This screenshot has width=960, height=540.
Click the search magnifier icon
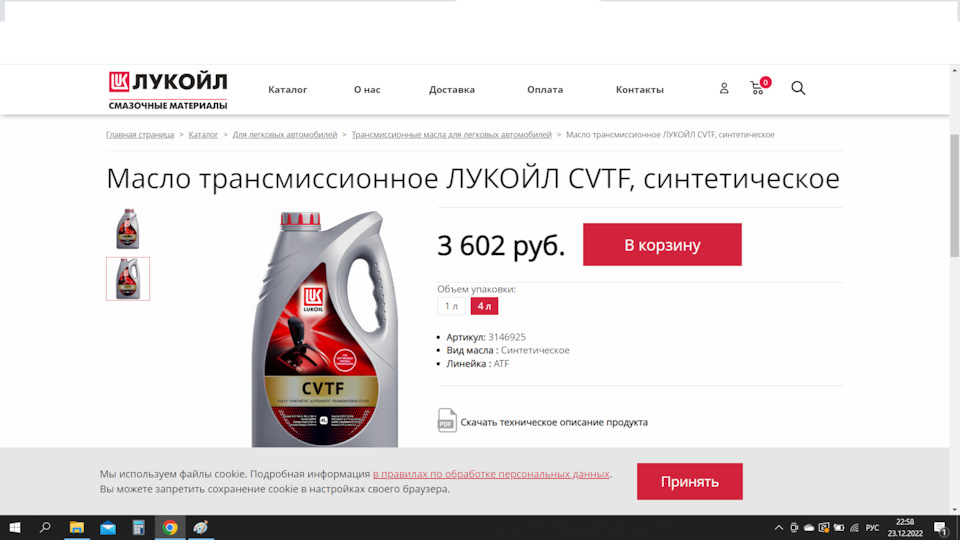[798, 88]
